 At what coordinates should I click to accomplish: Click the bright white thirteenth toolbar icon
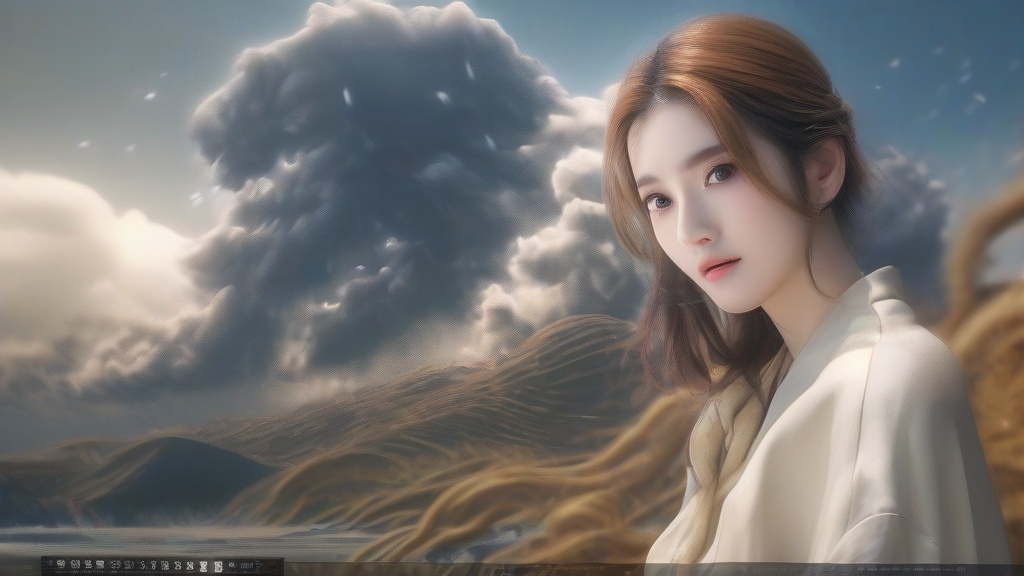pyautogui.click(x=203, y=566)
